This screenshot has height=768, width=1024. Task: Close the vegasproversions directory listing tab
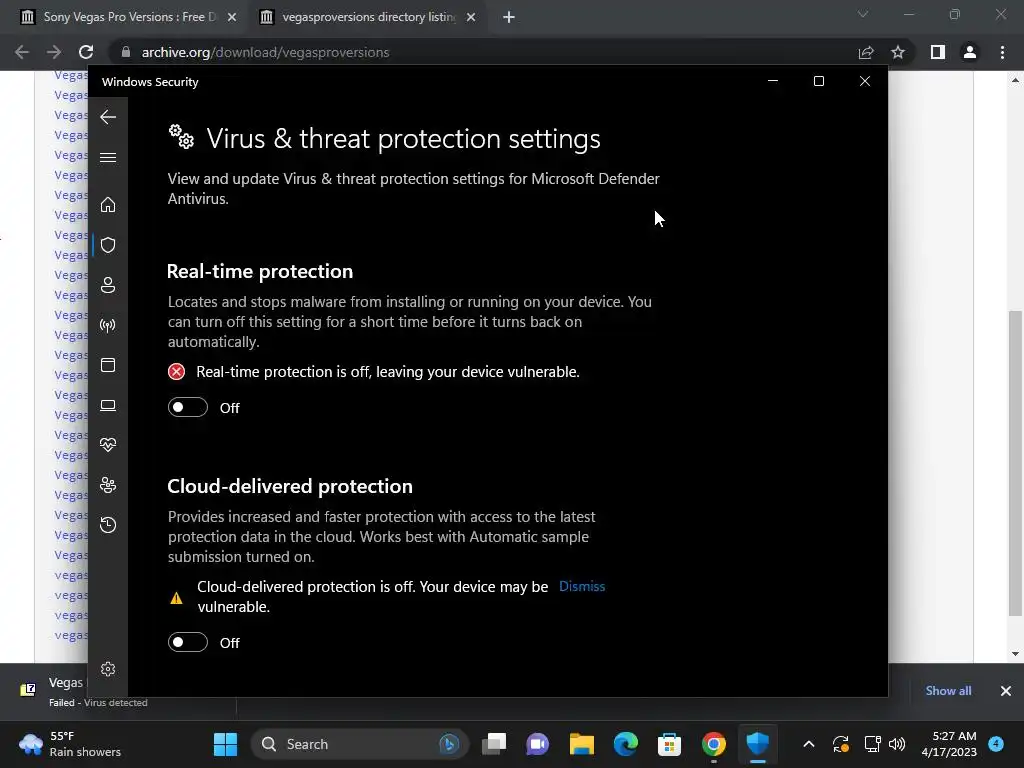pos(471,18)
